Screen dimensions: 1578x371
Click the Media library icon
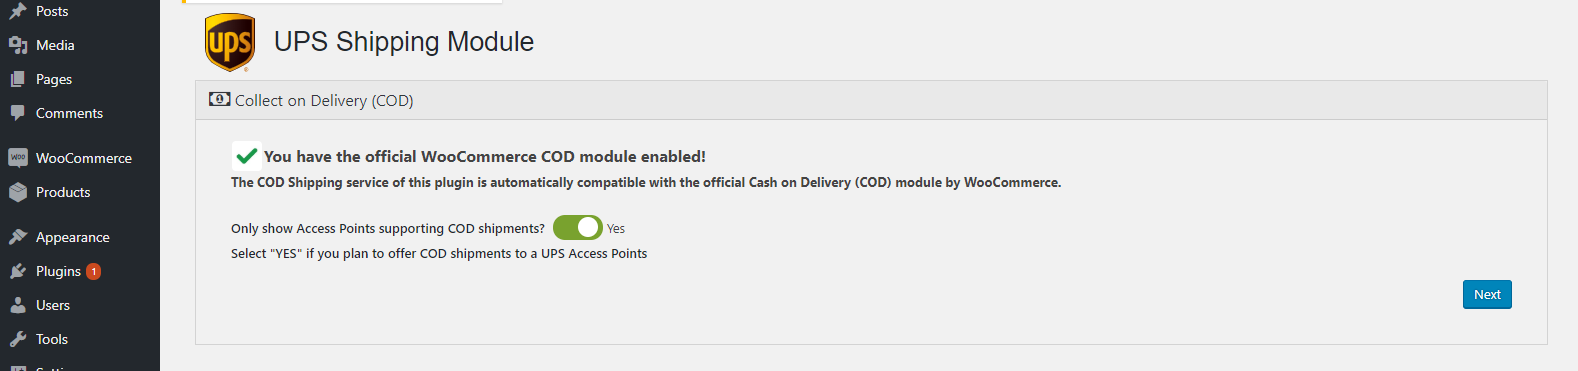pyautogui.click(x=18, y=45)
